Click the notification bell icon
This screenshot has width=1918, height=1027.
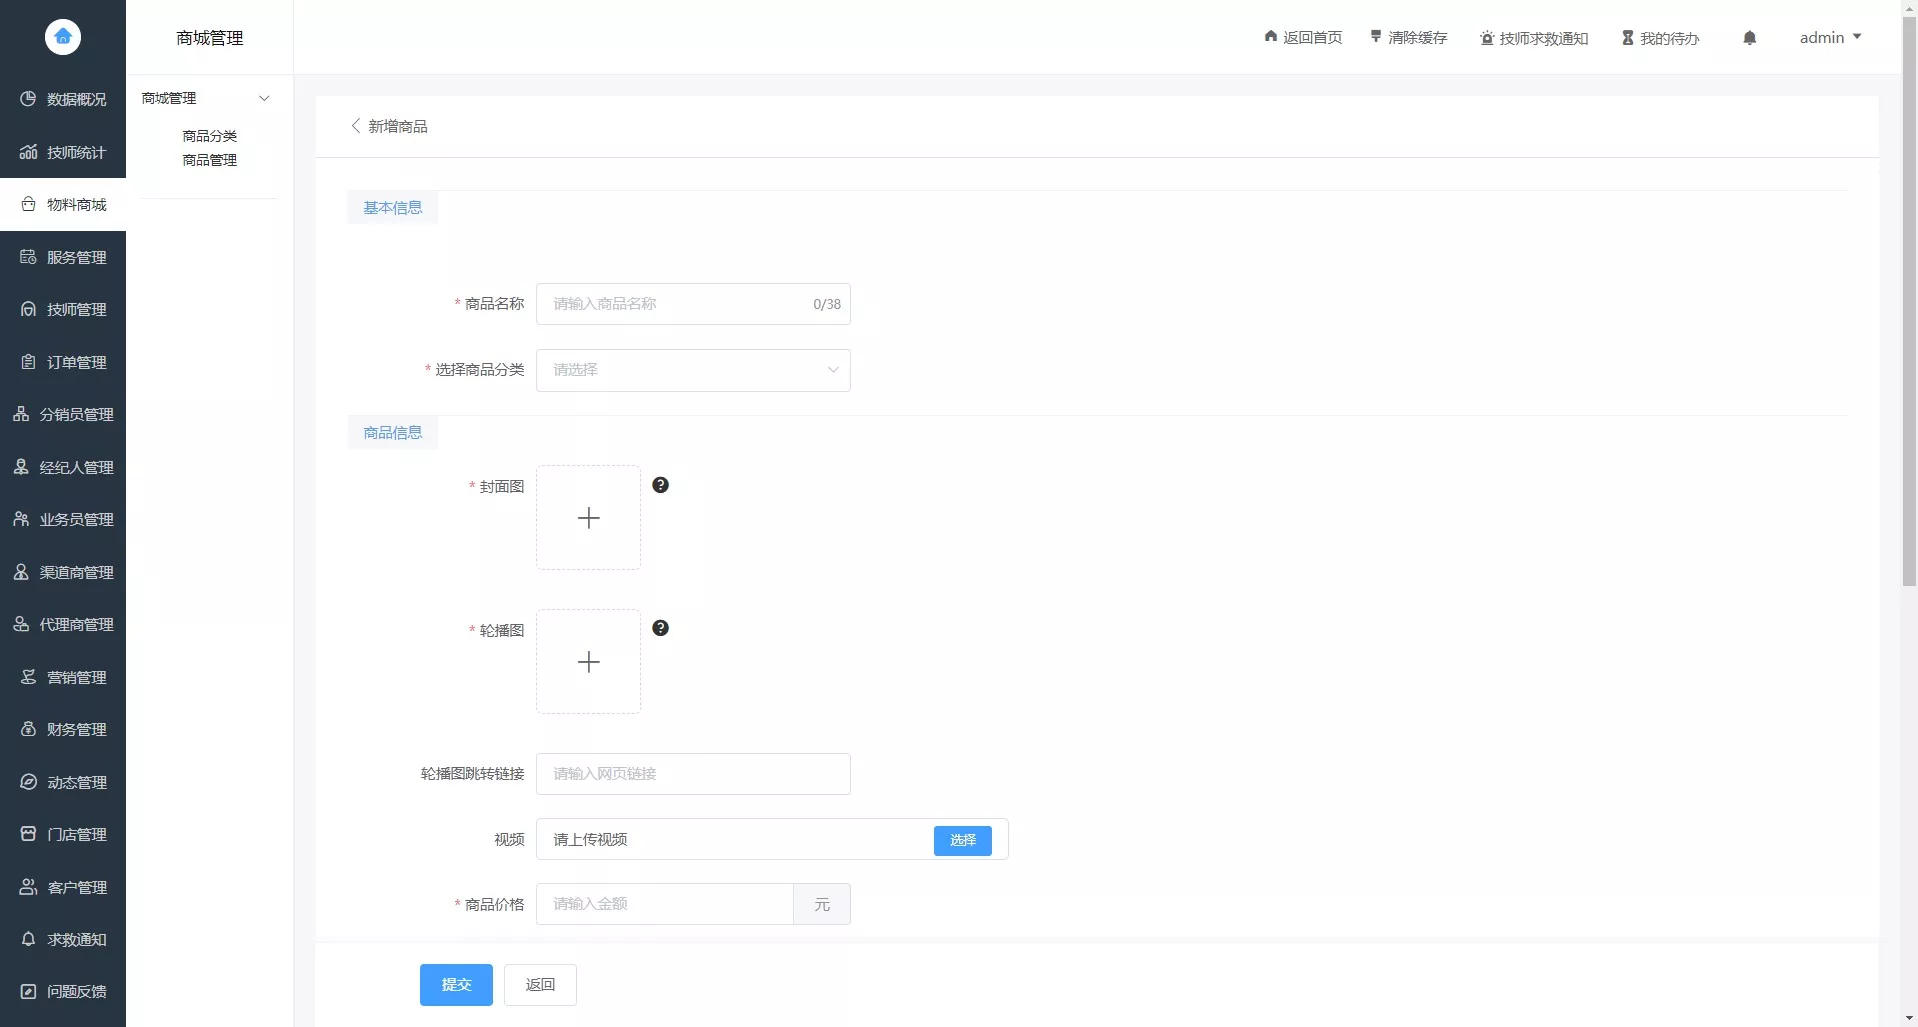[x=1749, y=38]
